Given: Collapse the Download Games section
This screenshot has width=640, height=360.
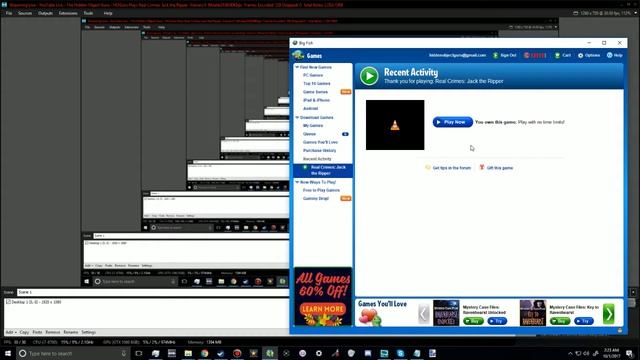Looking at the screenshot, I should click(297, 118).
